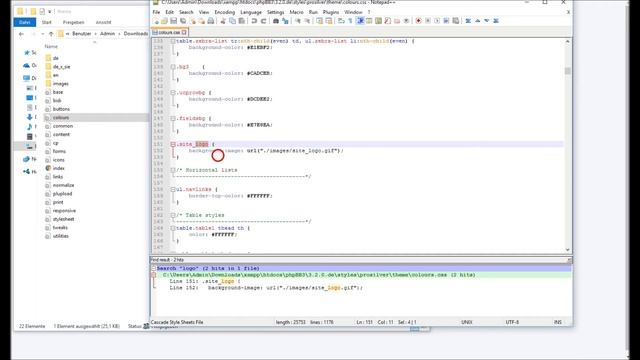Open the Encoding menu
Image resolution: width=640 pixels, height=360 pixels.
[x=224, y=12]
